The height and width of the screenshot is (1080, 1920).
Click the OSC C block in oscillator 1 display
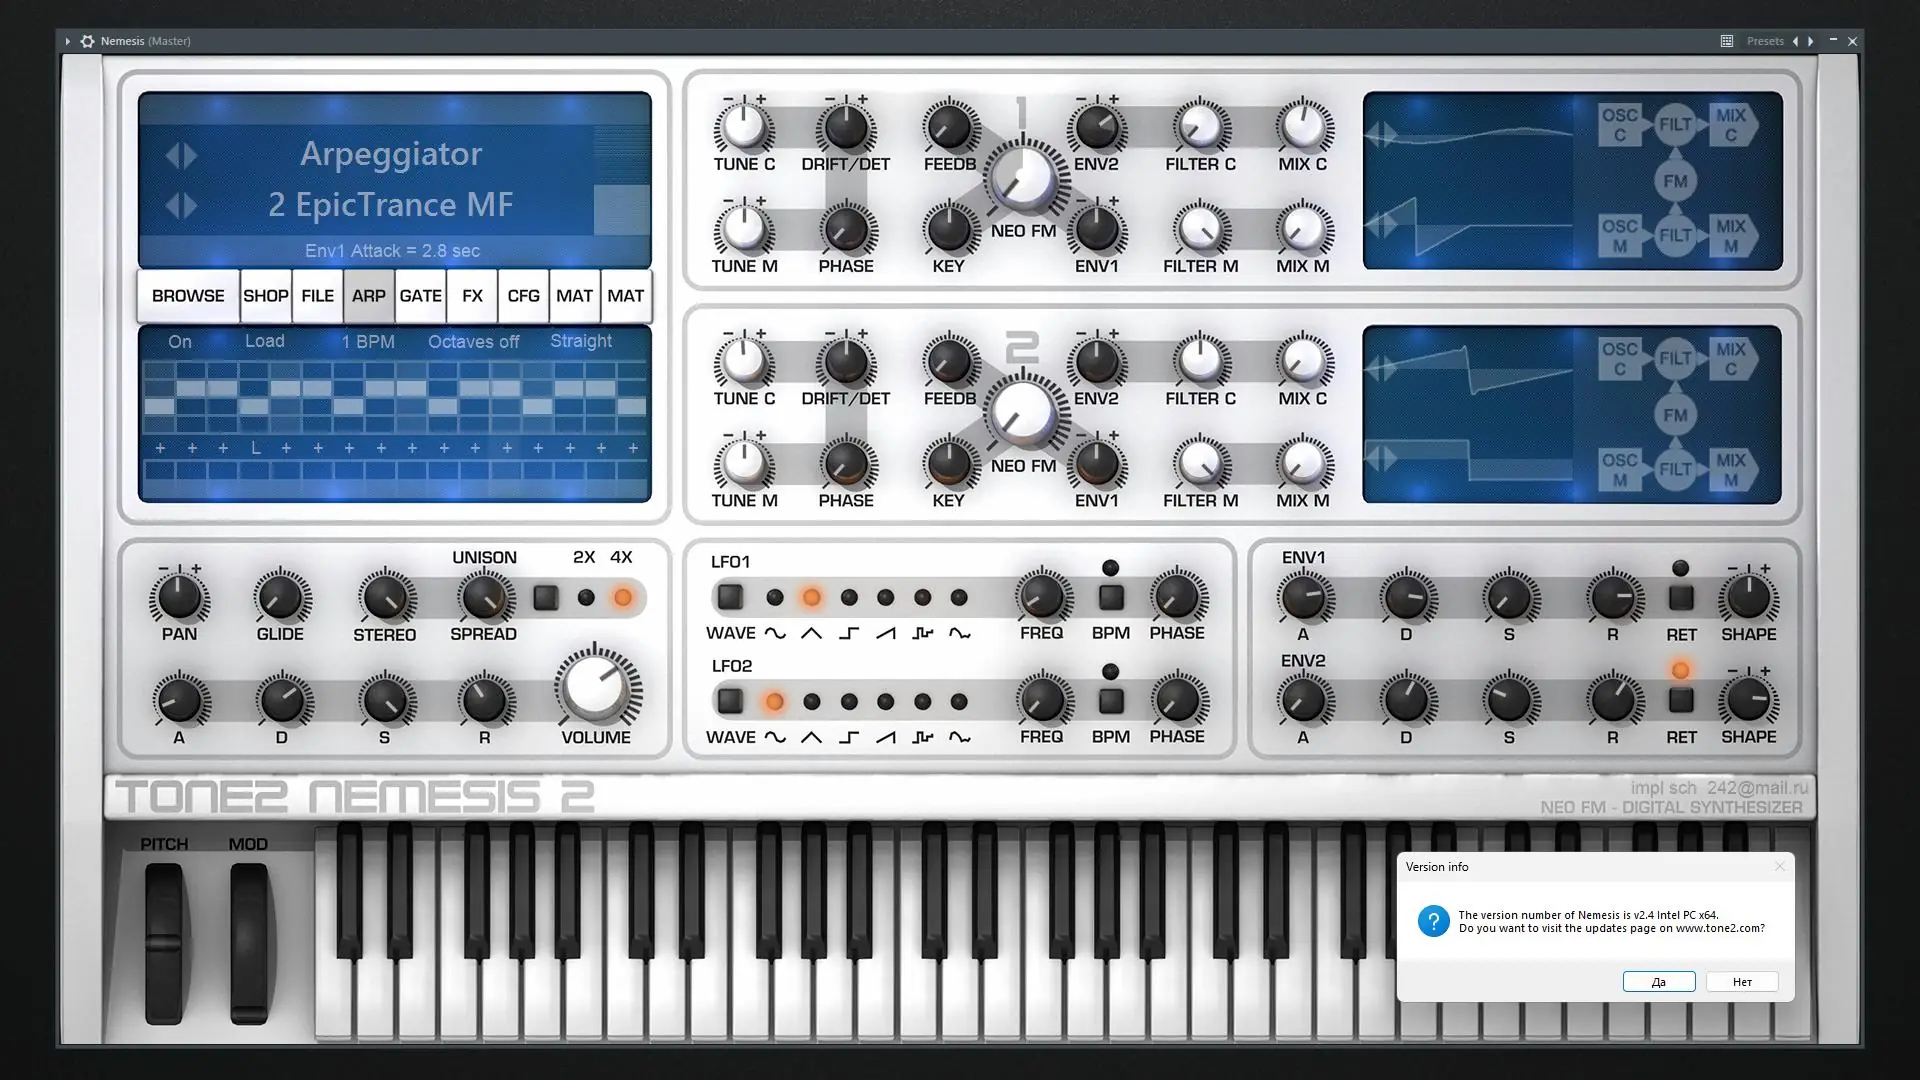(x=1619, y=125)
